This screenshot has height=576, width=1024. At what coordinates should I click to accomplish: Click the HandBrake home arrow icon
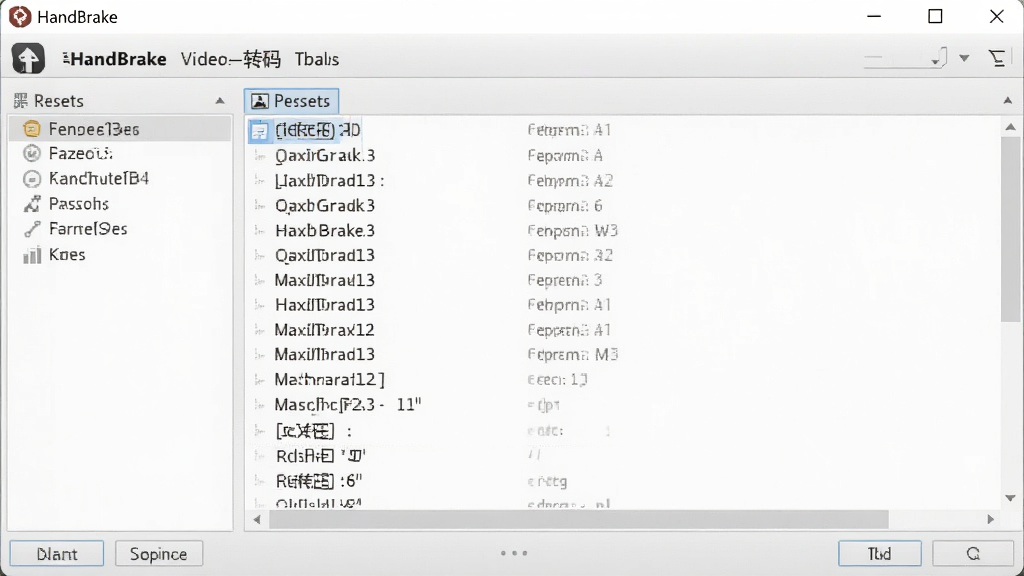click(x=28, y=59)
